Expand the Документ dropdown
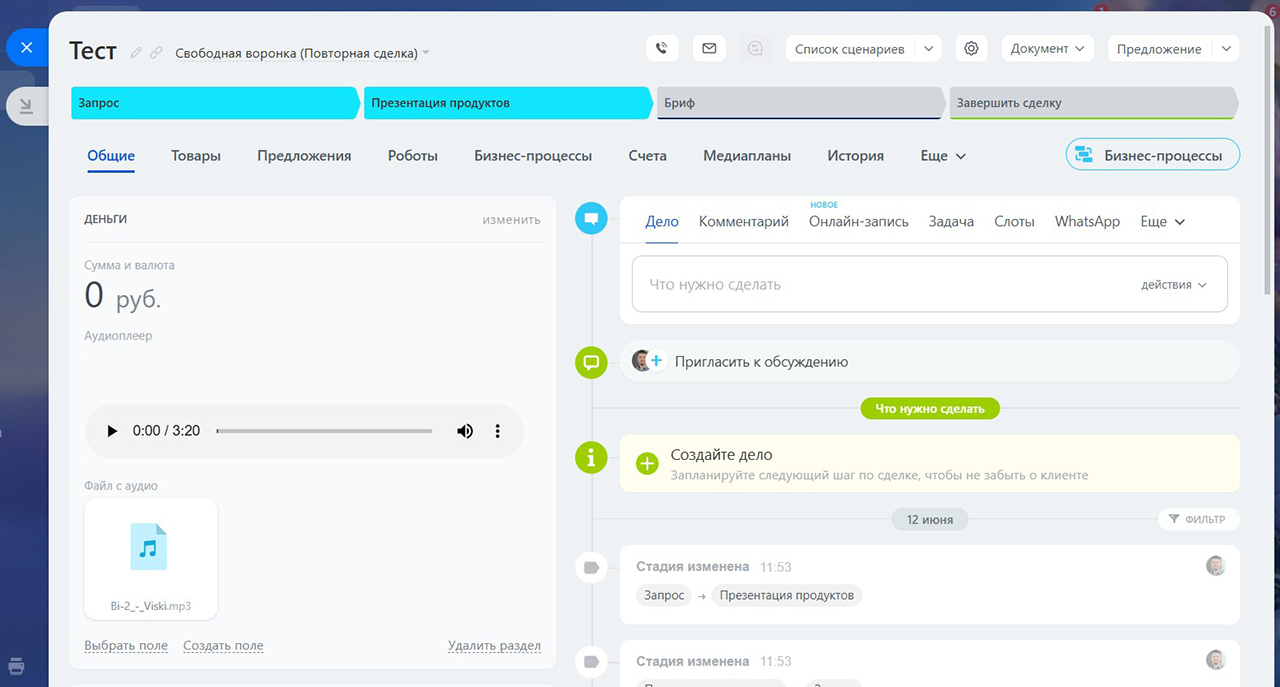This screenshot has width=1280, height=687. [x=1047, y=48]
